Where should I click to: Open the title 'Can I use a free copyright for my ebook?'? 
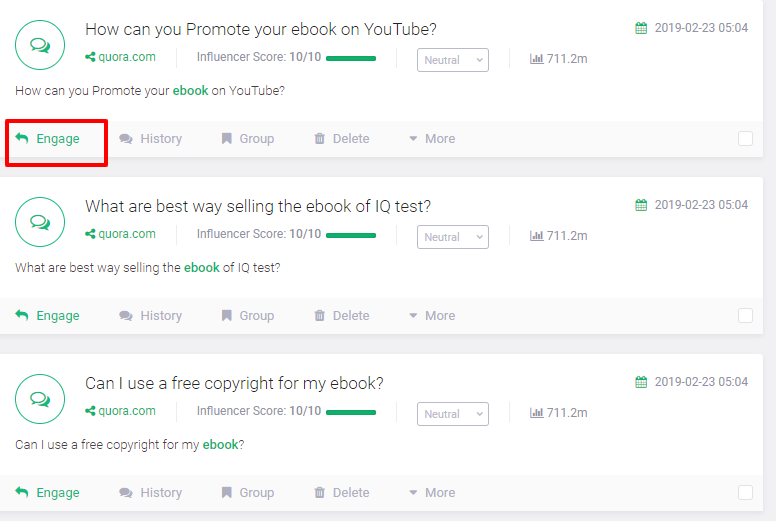point(234,383)
